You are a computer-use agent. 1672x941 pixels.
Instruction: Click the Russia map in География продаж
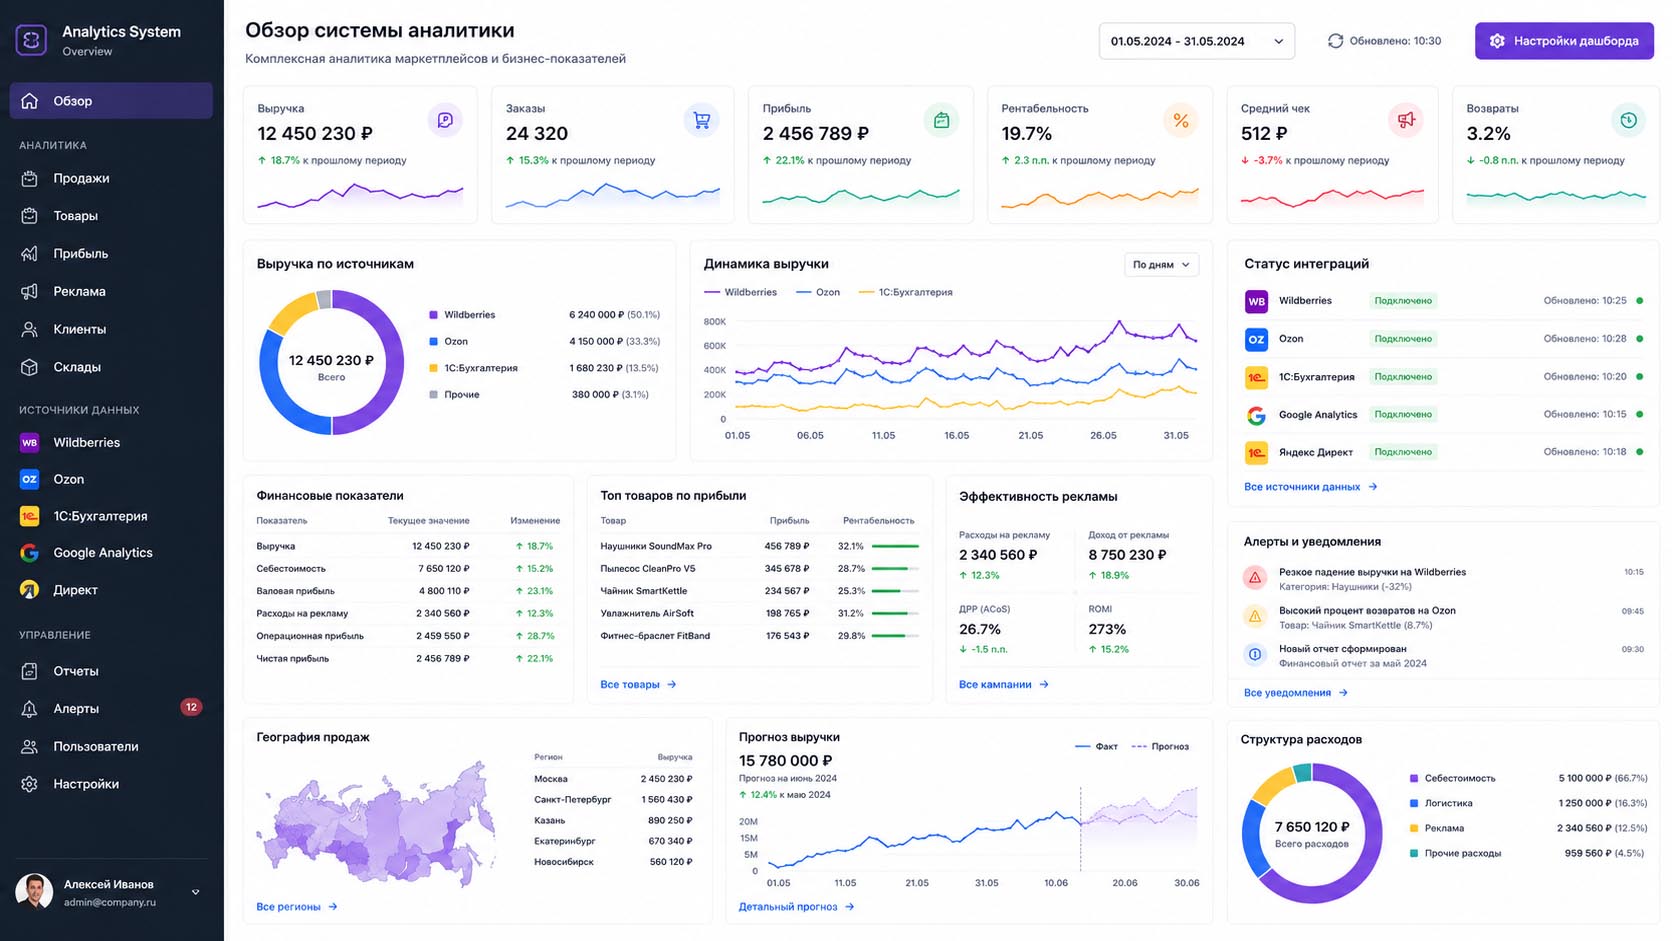point(378,824)
